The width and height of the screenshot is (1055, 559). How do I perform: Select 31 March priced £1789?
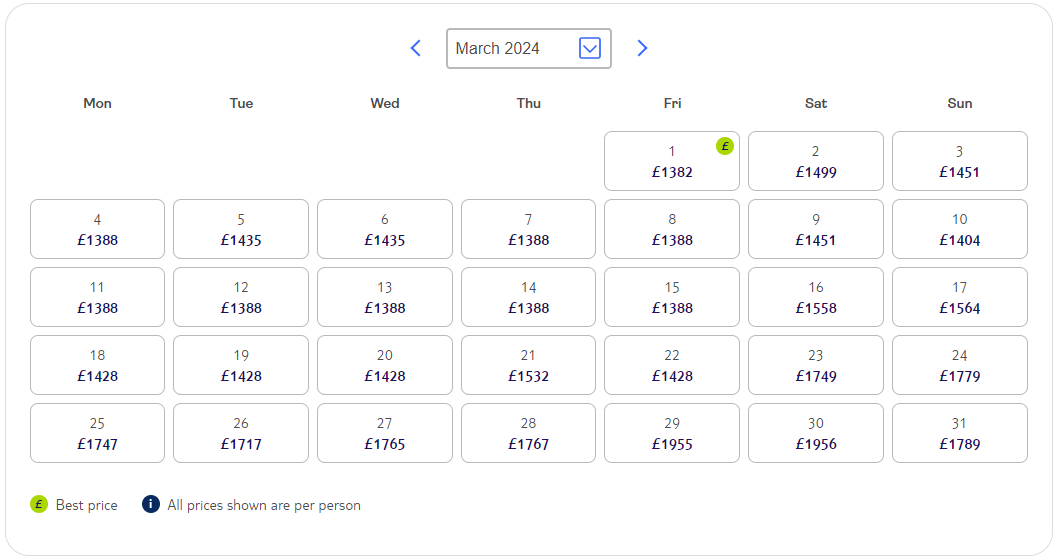(x=959, y=433)
